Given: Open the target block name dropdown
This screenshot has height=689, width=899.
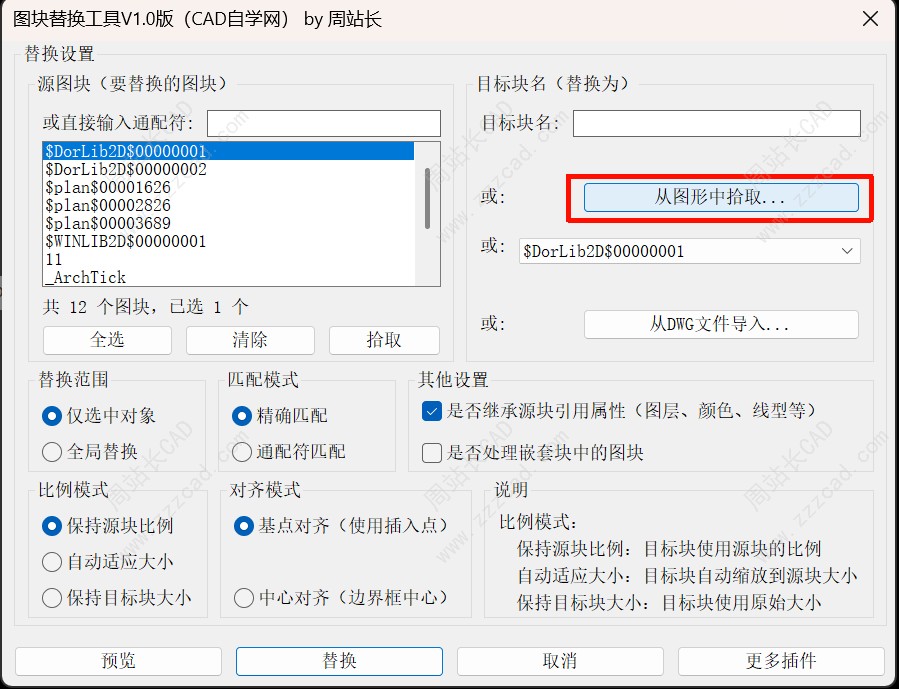Looking at the screenshot, I should [847, 251].
